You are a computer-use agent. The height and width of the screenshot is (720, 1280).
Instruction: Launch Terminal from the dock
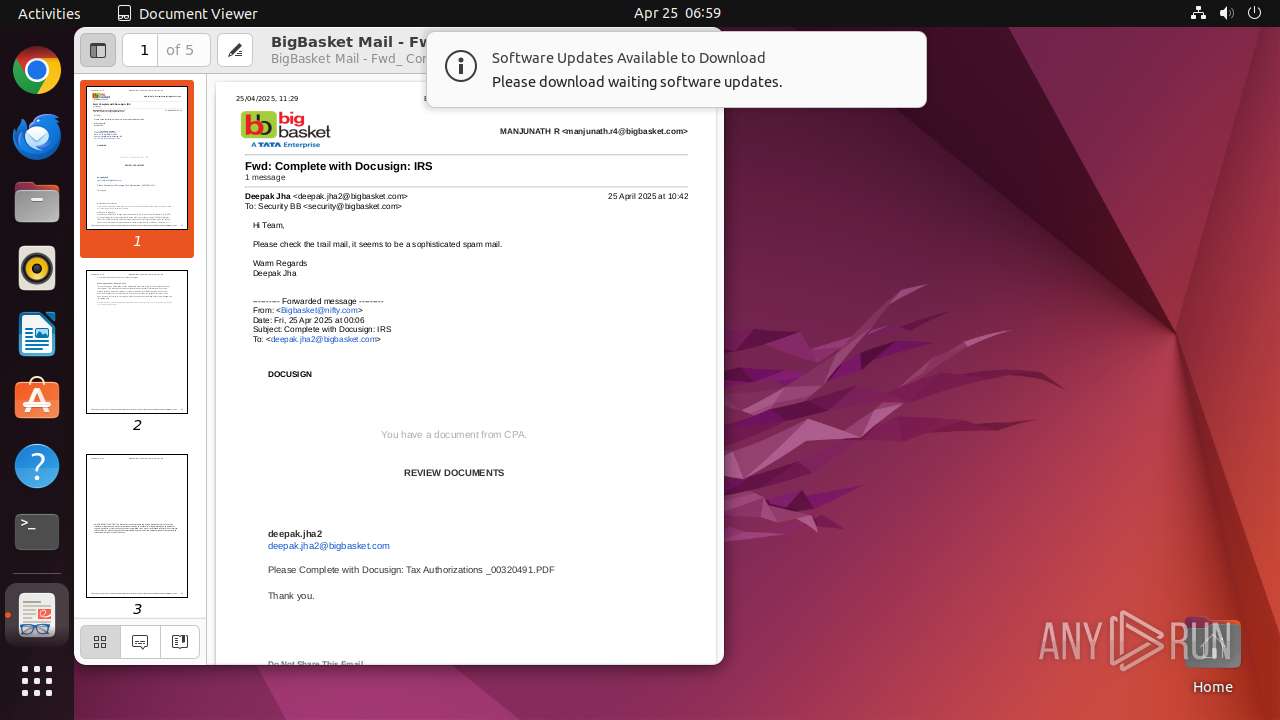coord(37,533)
